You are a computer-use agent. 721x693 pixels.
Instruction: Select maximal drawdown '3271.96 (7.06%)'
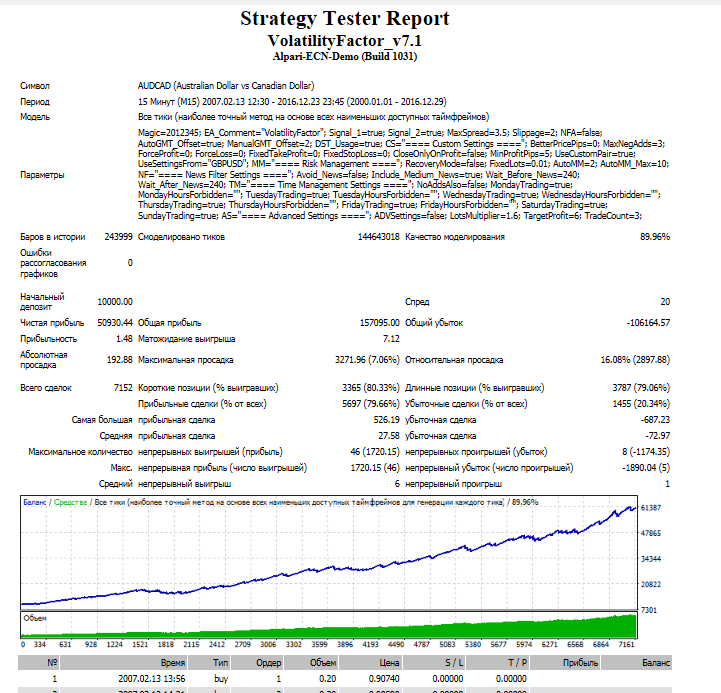(x=367, y=360)
